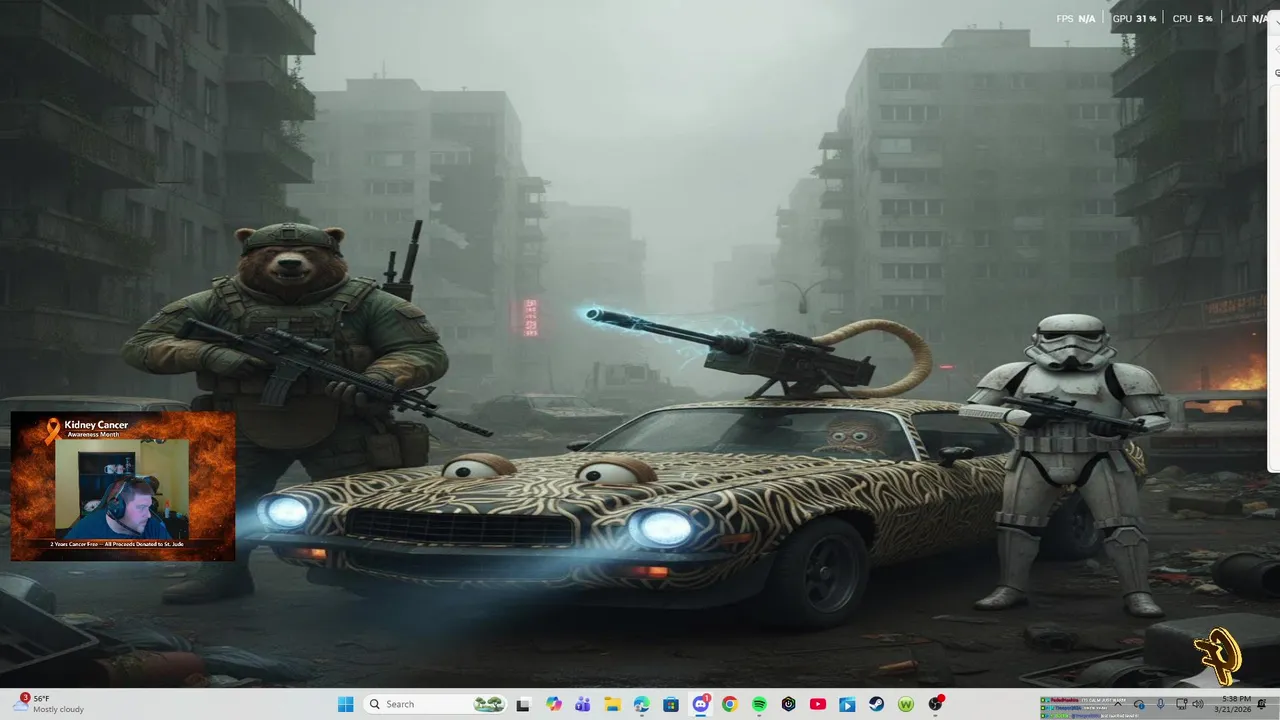Open notification bell in system tray
This screenshot has width=1280, height=720.
pos(1261,704)
